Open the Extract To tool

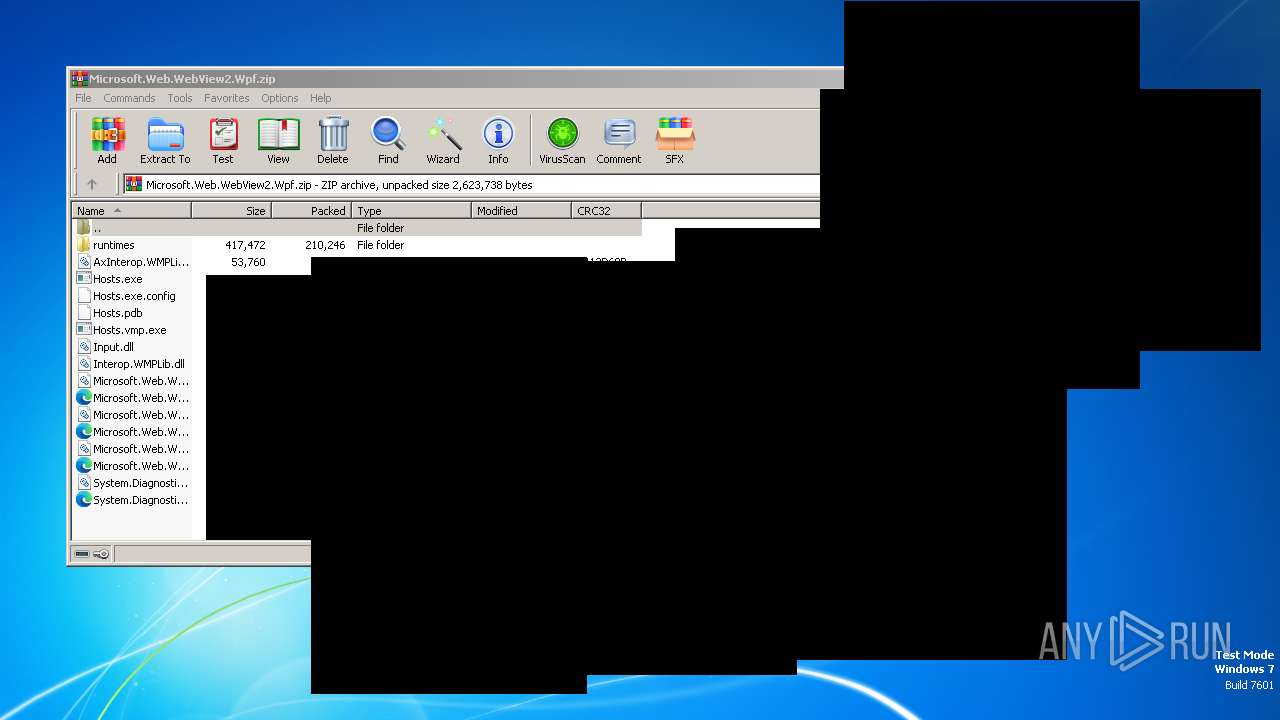coord(165,141)
